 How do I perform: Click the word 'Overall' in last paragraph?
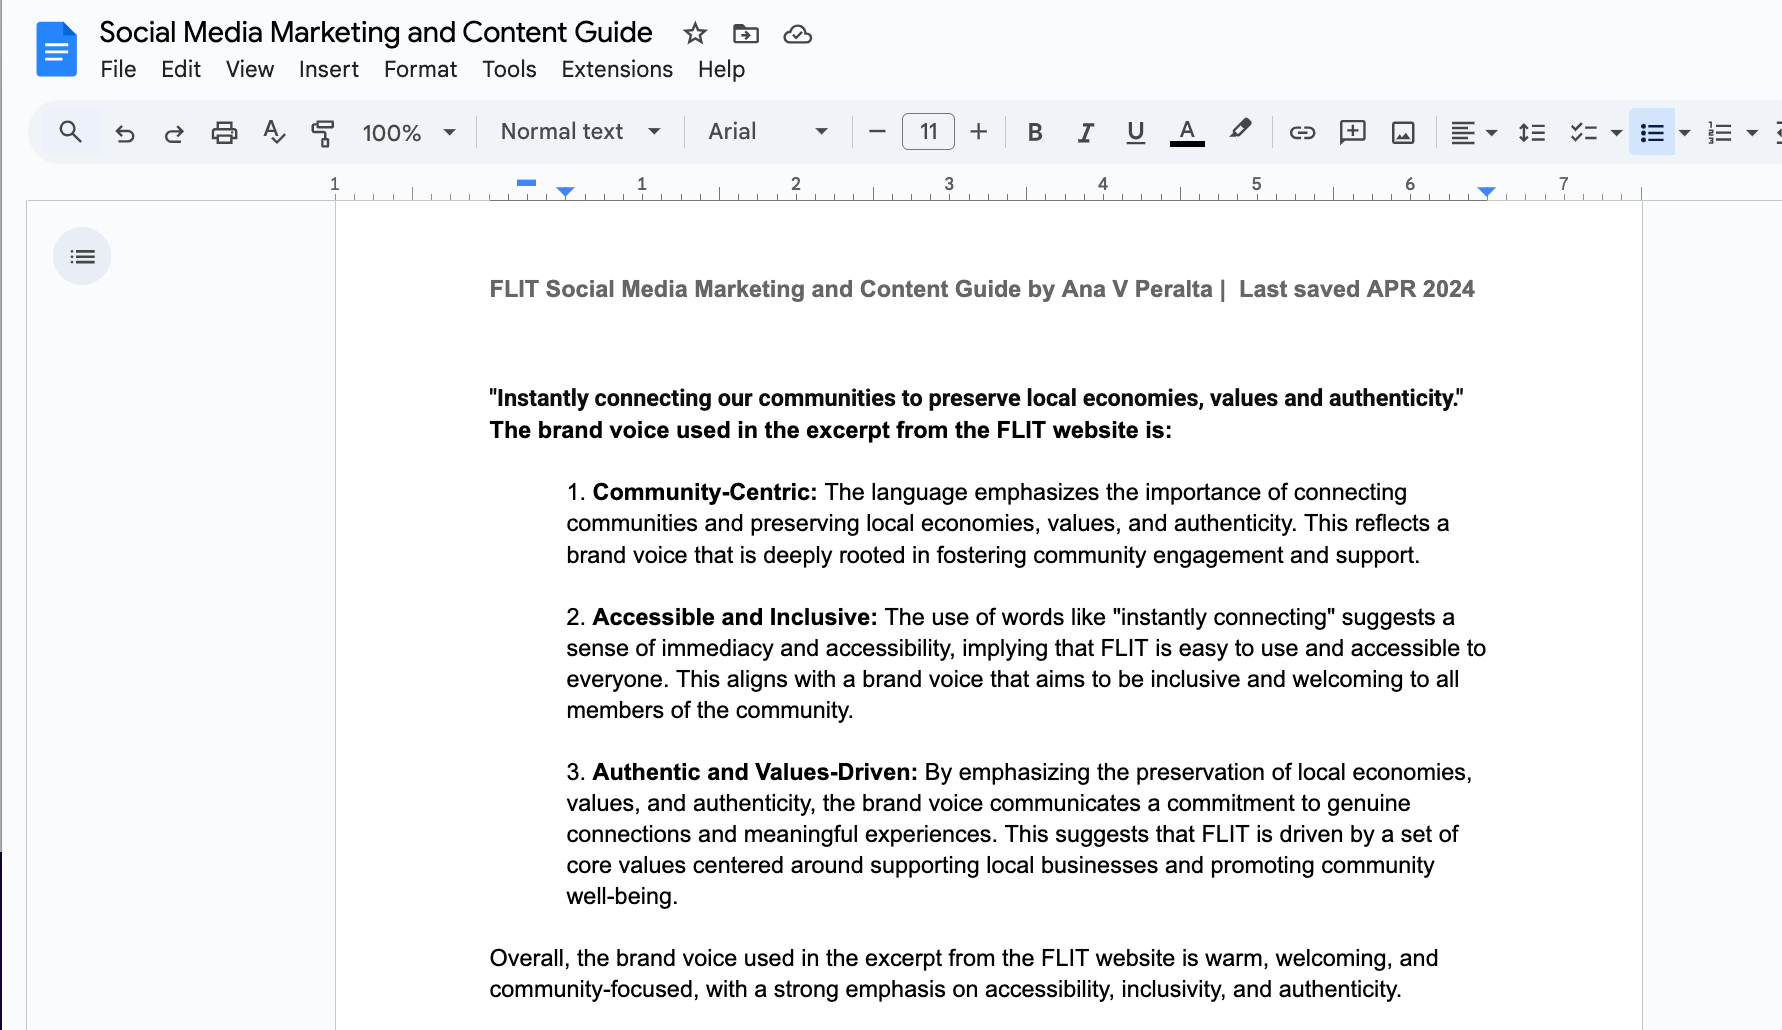coord(529,958)
